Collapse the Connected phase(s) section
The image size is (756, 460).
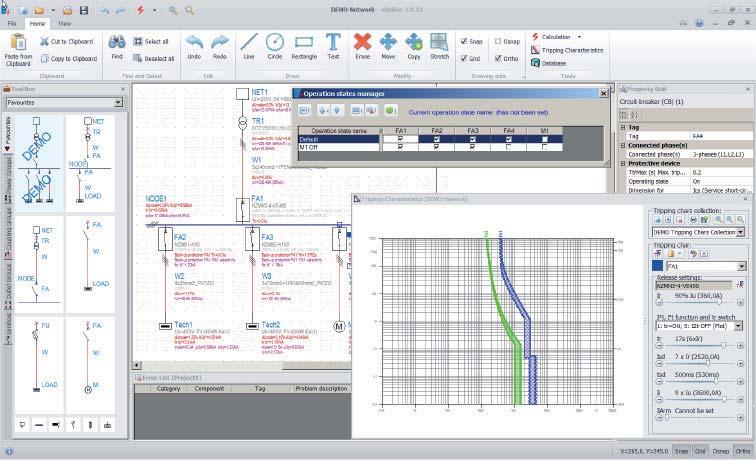click(x=623, y=145)
